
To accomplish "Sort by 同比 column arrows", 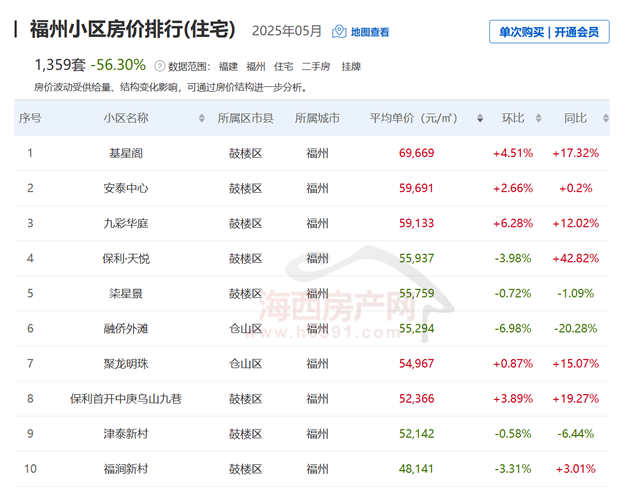I will click(x=606, y=118).
